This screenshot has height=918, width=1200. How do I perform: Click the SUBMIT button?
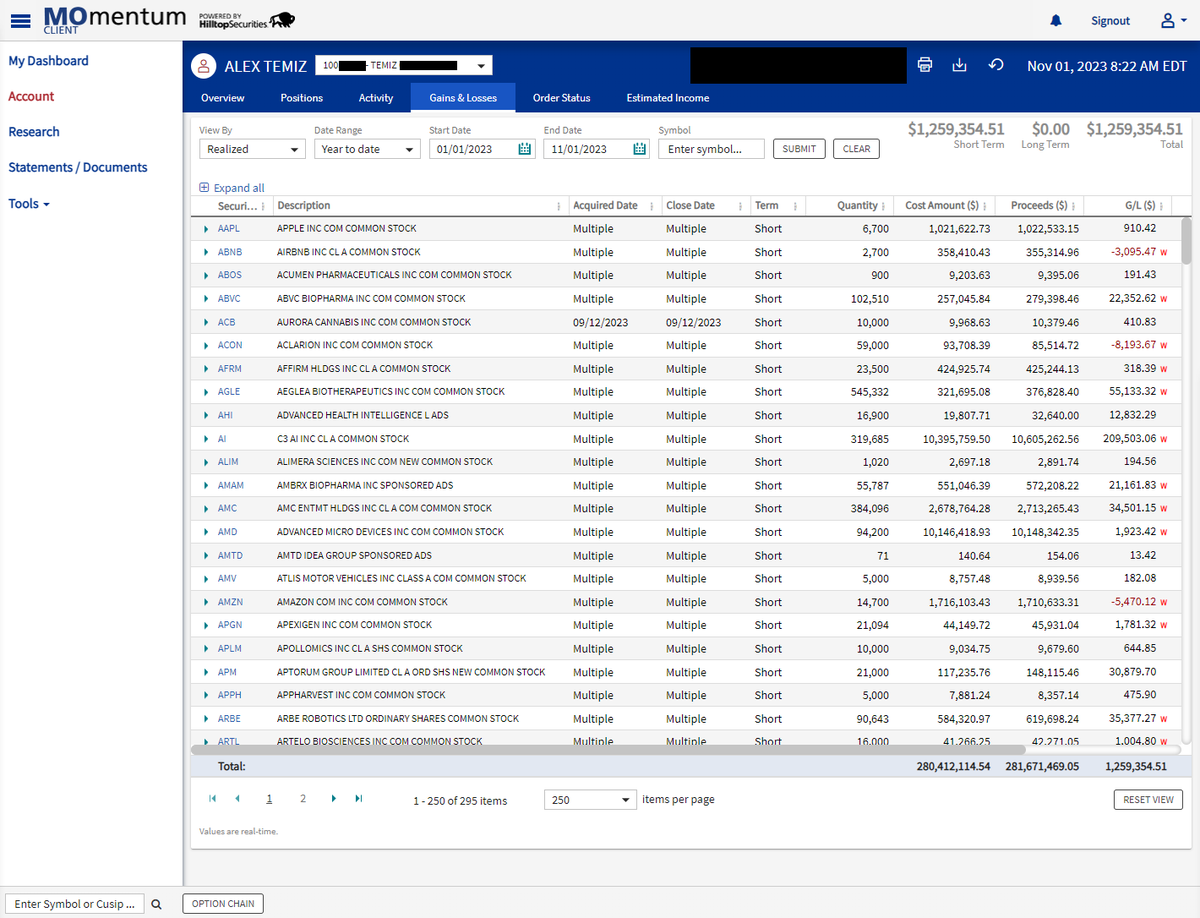click(799, 149)
